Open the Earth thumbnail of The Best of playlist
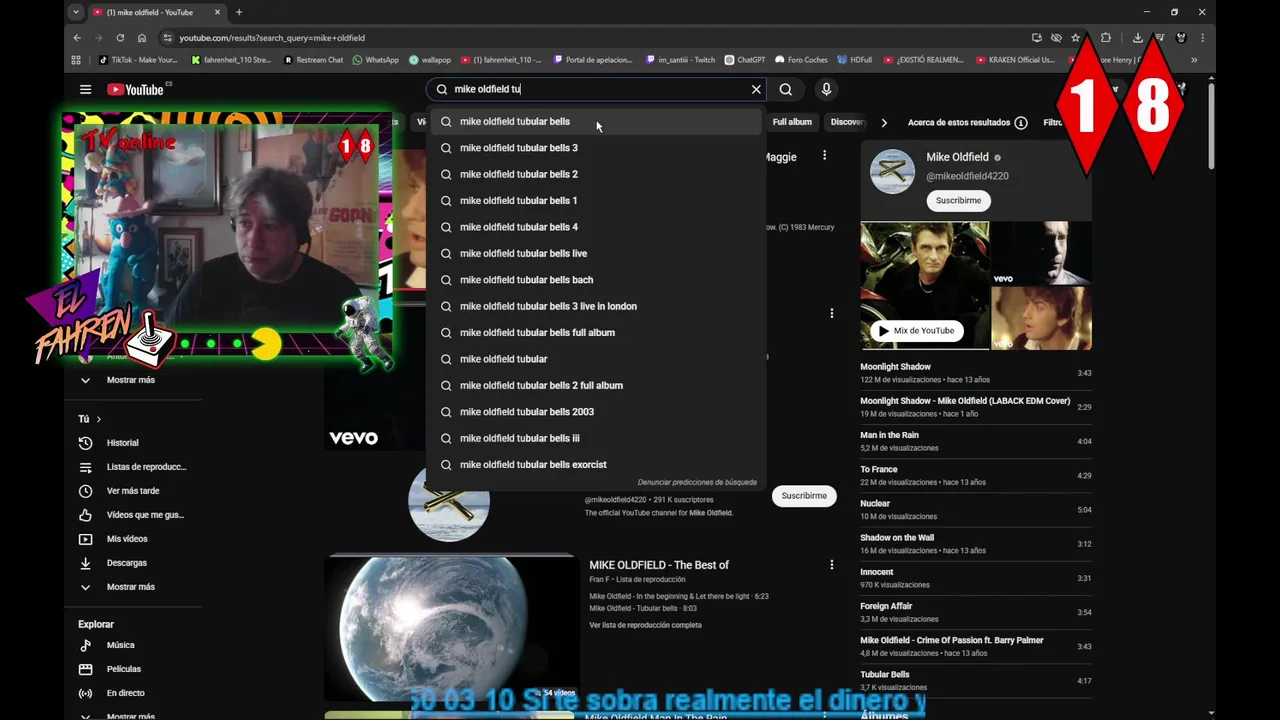 [x=451, y=628]
